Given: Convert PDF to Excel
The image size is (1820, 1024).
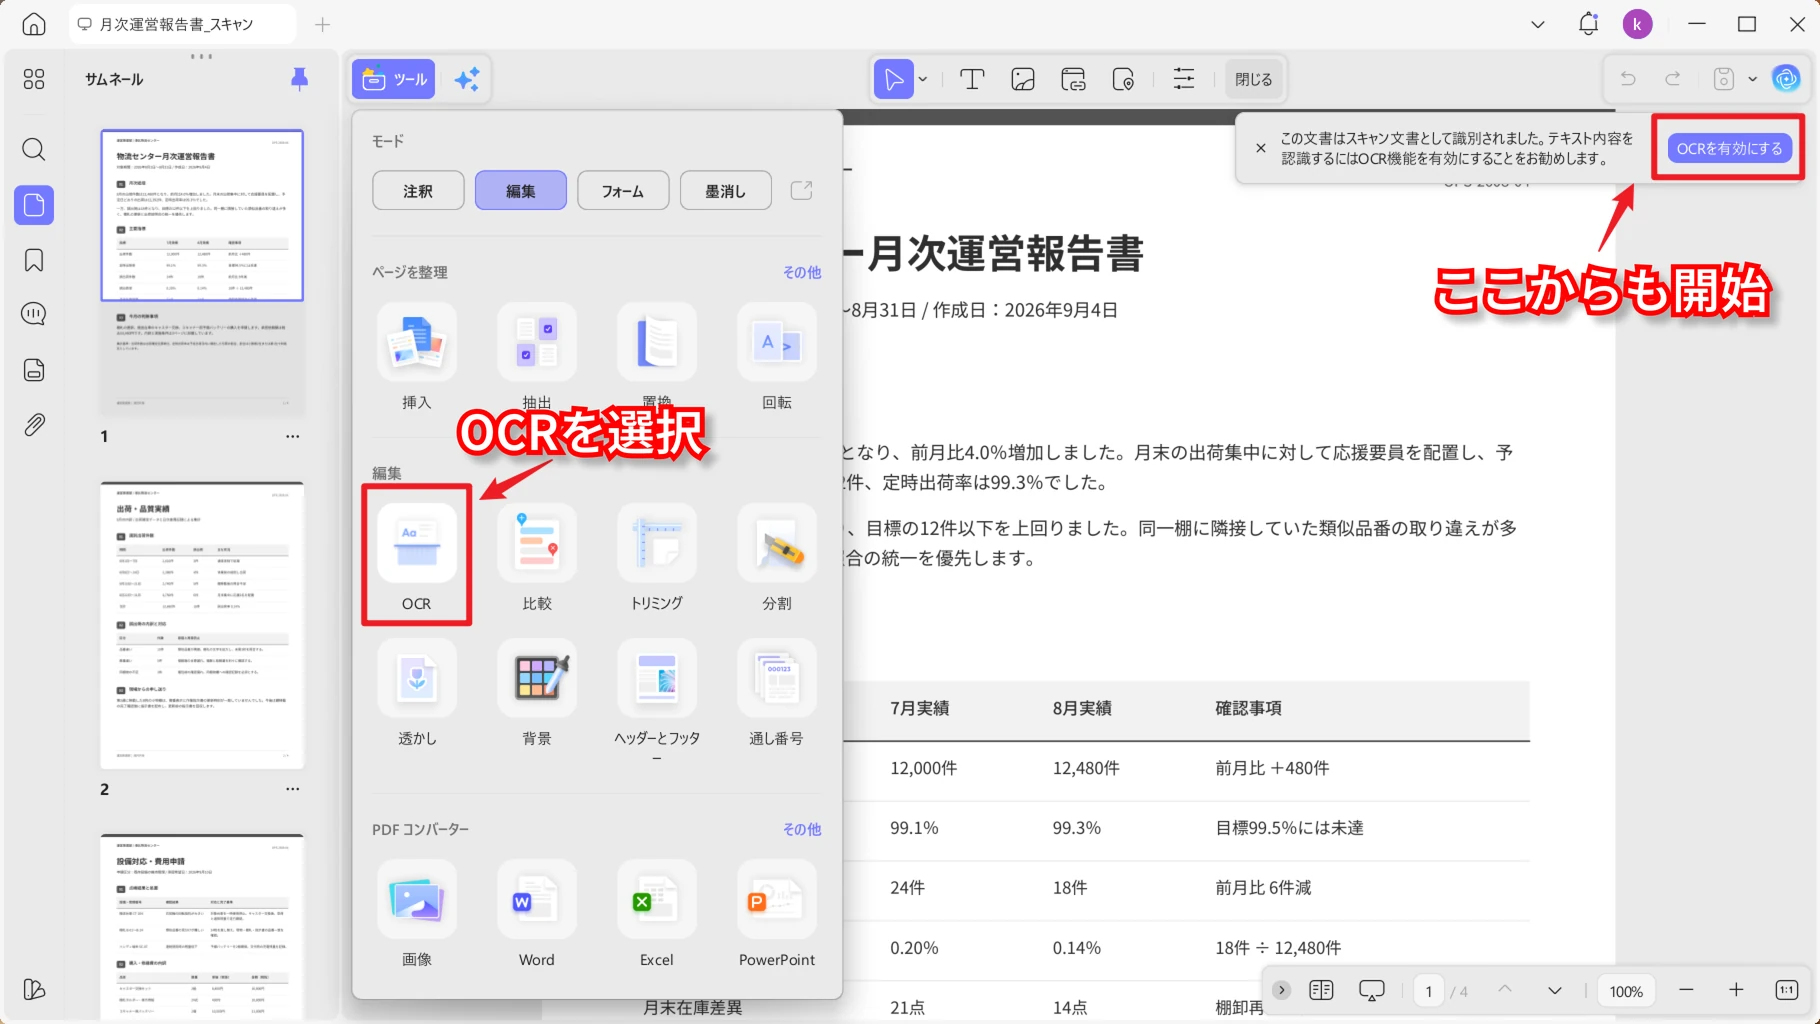Looking at the screenshot, I should point(657,913).
